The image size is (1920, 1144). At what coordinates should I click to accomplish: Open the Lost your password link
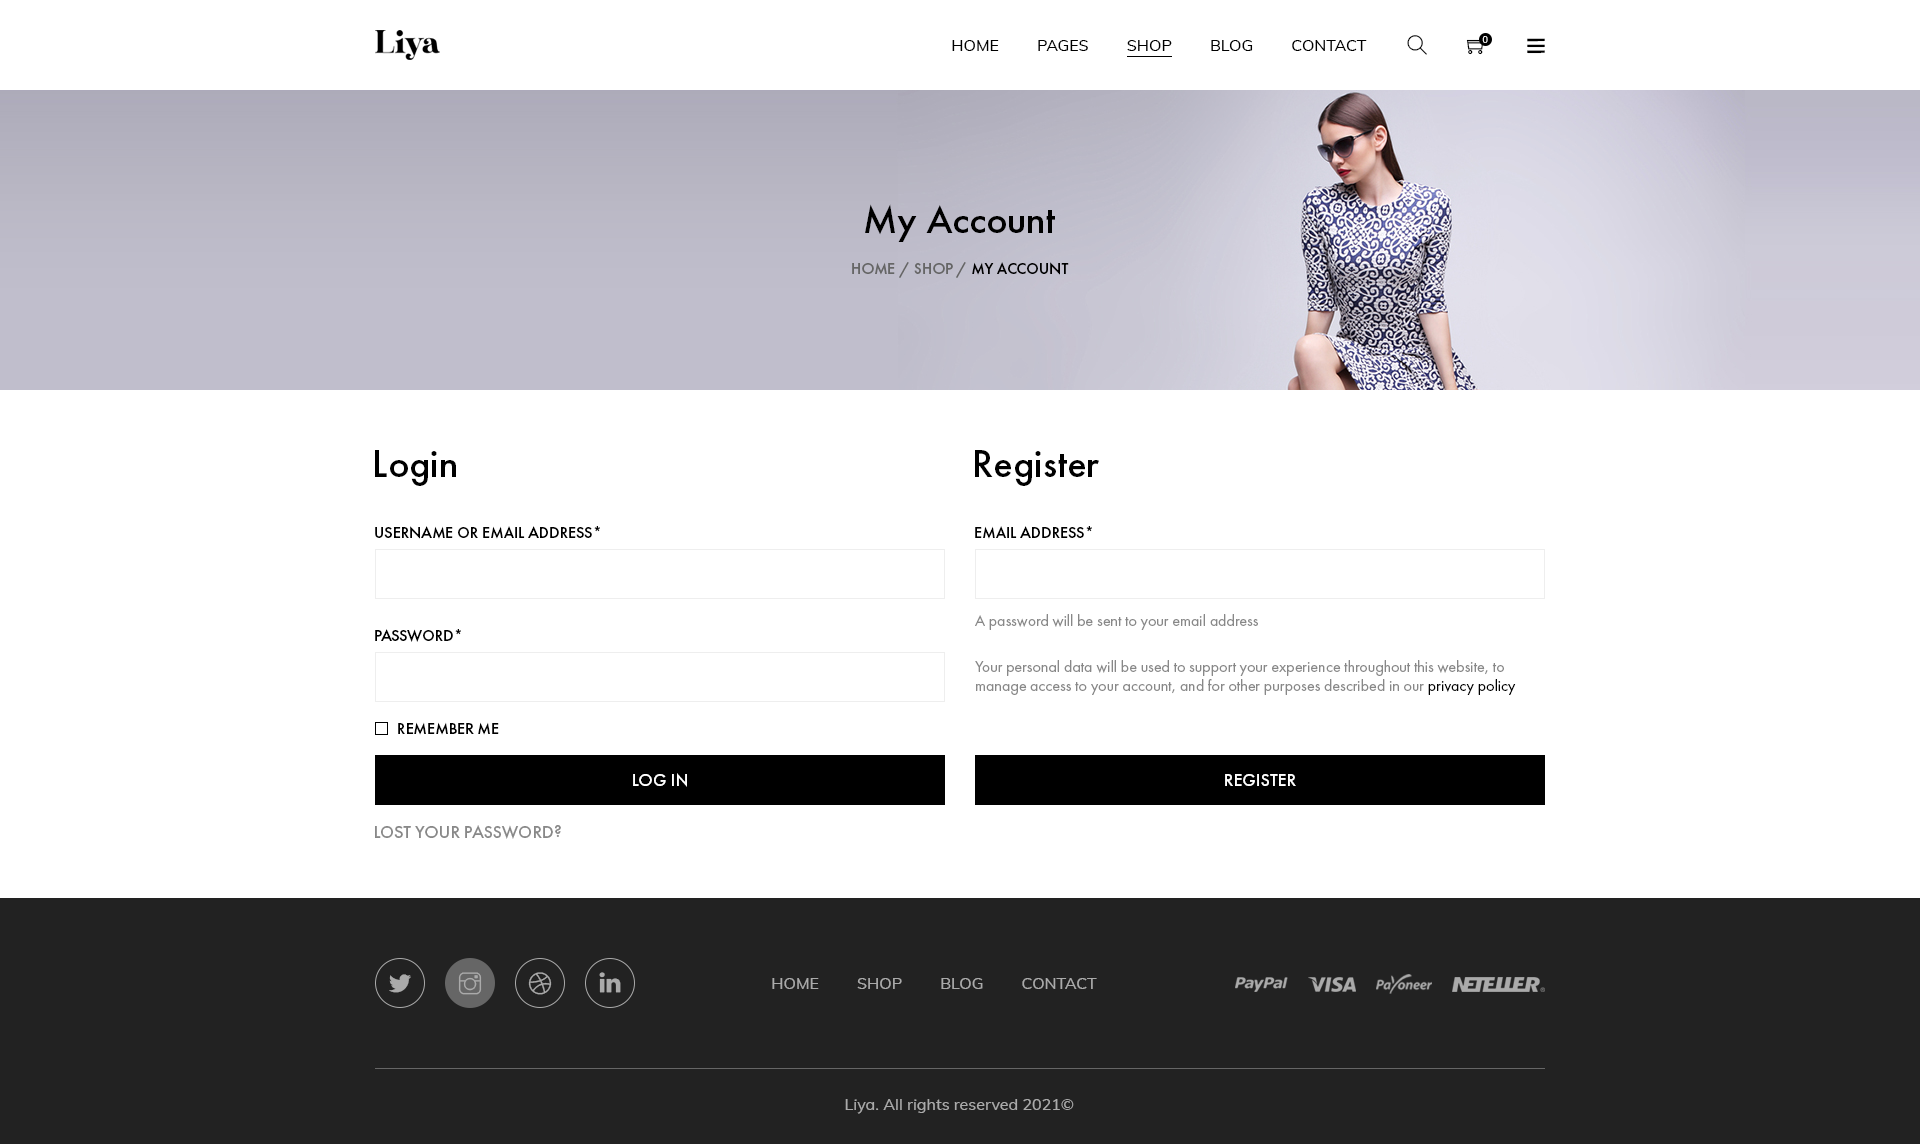(x=467, y=832)
